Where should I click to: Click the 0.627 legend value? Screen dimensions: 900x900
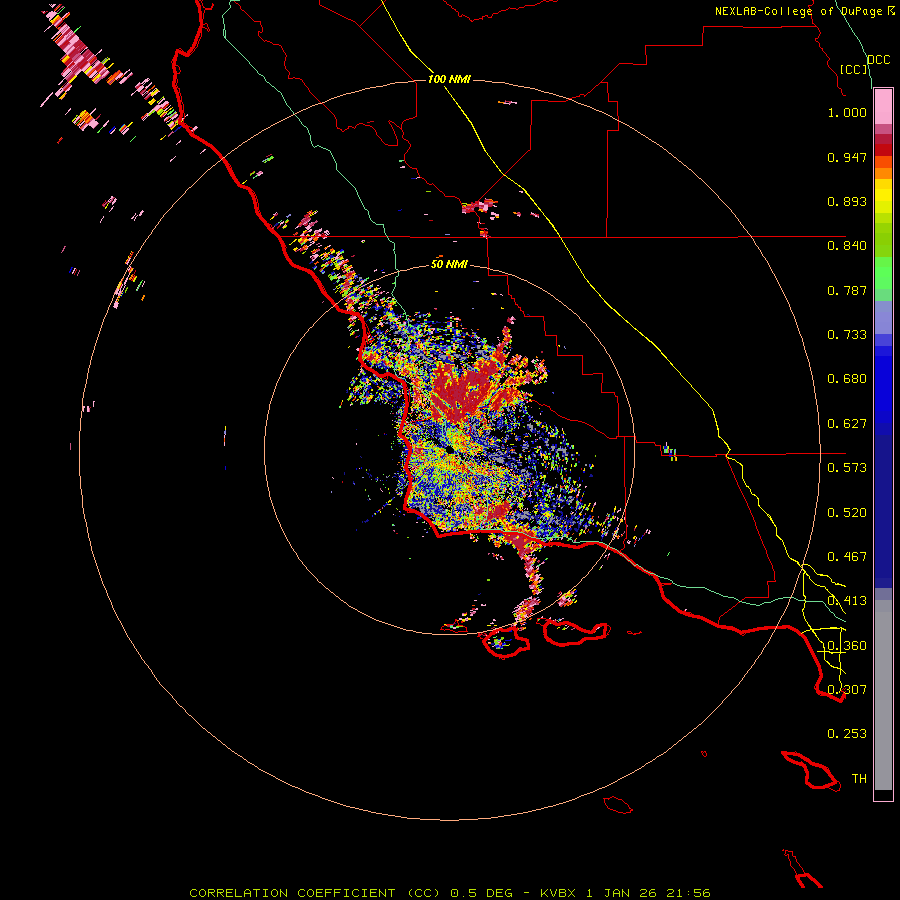coord(847,424)
